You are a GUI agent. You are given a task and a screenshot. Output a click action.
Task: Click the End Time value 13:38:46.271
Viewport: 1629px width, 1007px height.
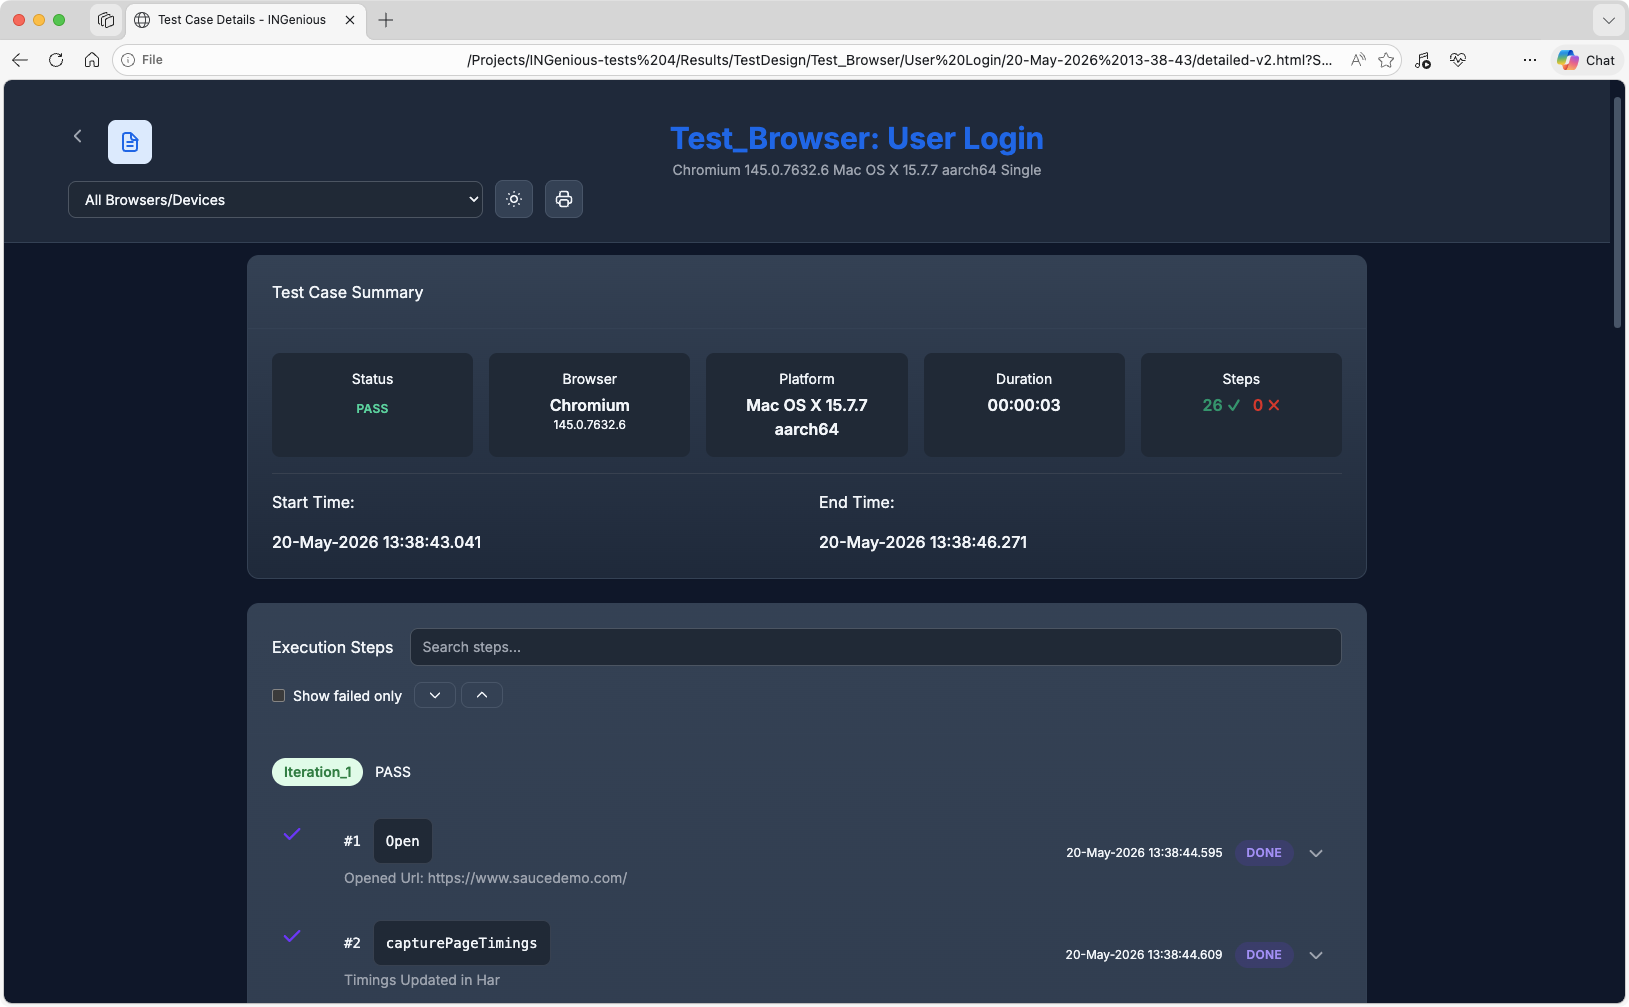(x=923, y=542)
